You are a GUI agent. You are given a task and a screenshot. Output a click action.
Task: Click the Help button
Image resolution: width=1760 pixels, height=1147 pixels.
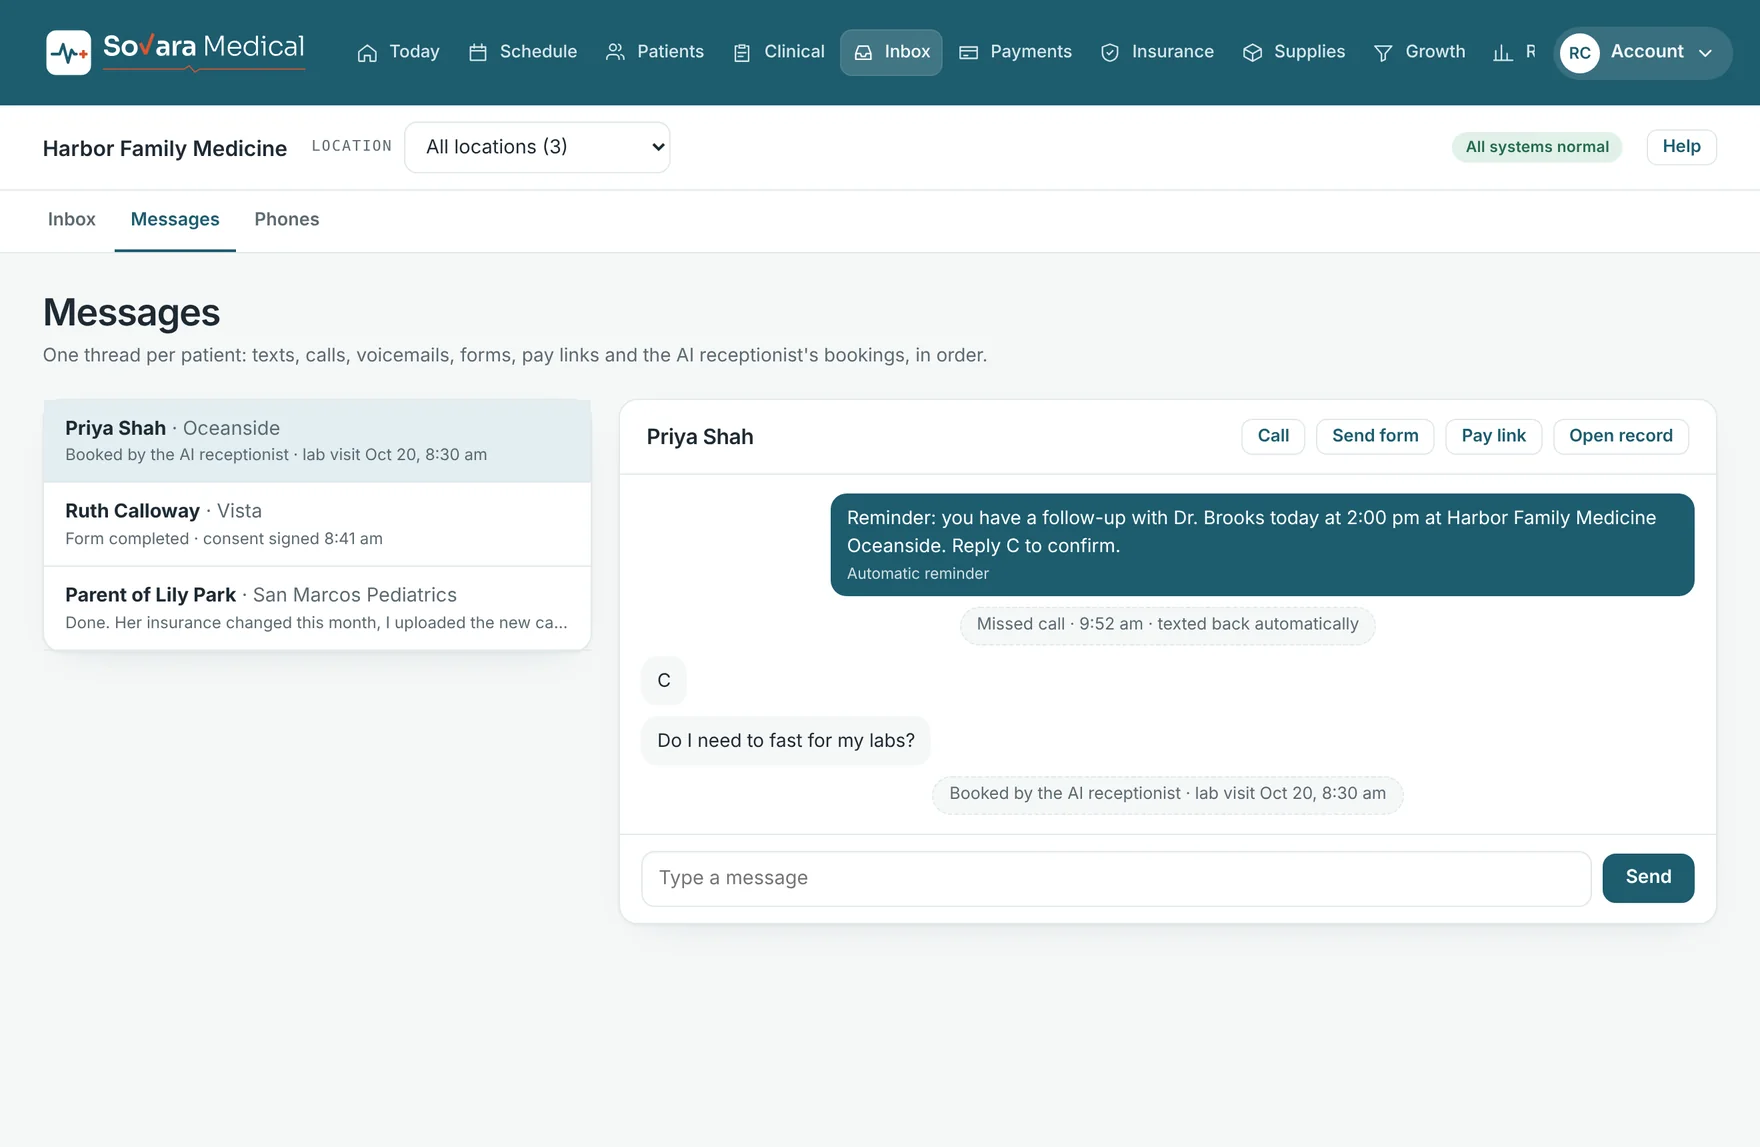point(1681,147)
